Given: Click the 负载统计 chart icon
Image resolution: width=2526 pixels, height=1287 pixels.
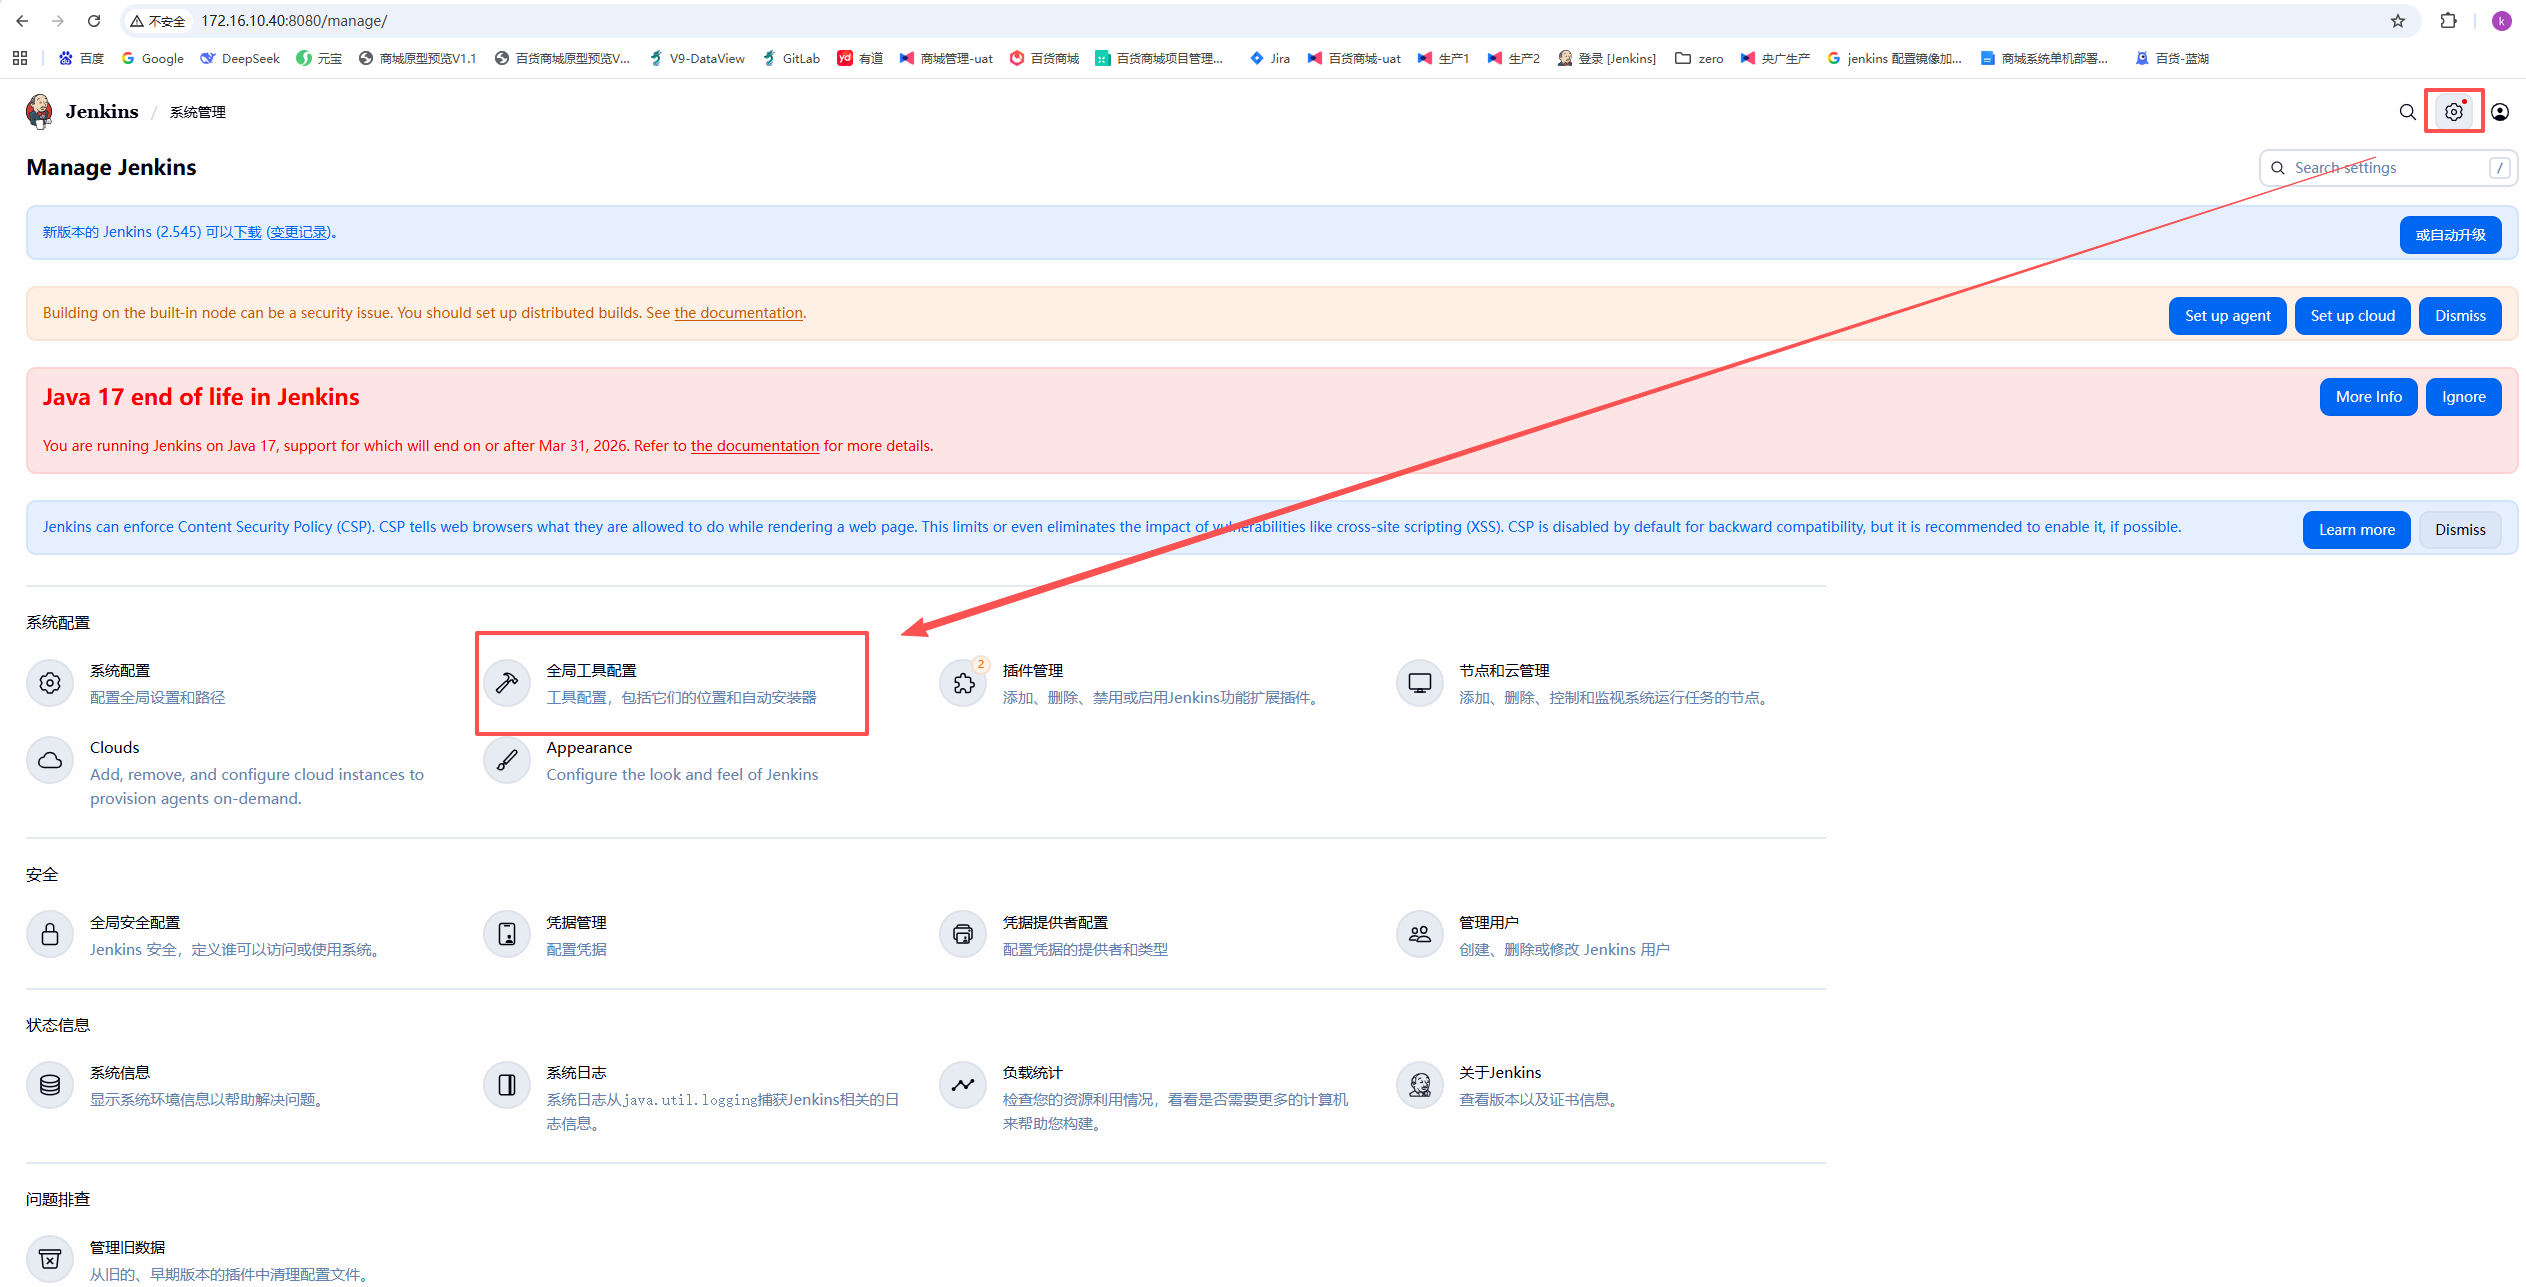Looking at the screenshot, I should (x=963, y=1085).
